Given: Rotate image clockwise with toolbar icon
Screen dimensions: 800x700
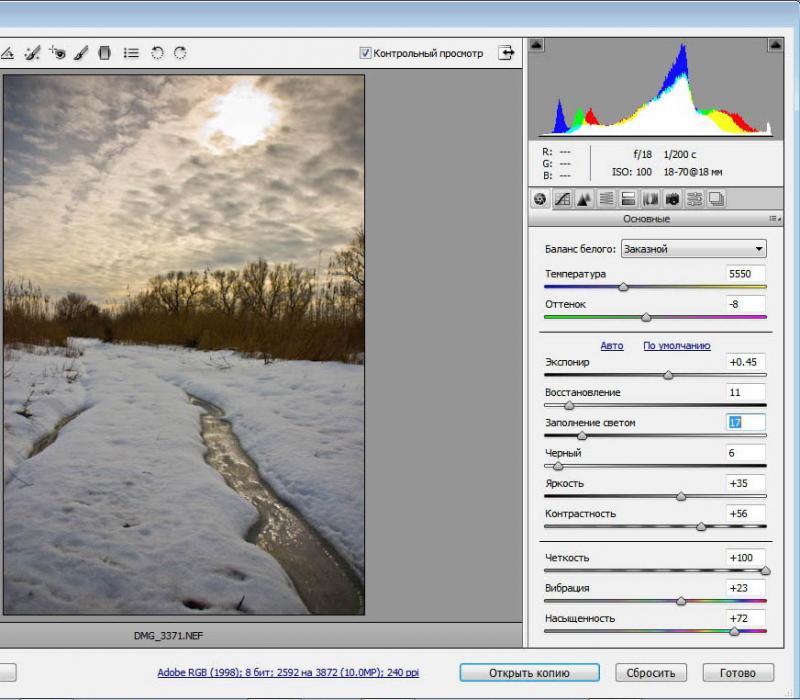Looking at the screenshot, I should (x=180, y=53).
